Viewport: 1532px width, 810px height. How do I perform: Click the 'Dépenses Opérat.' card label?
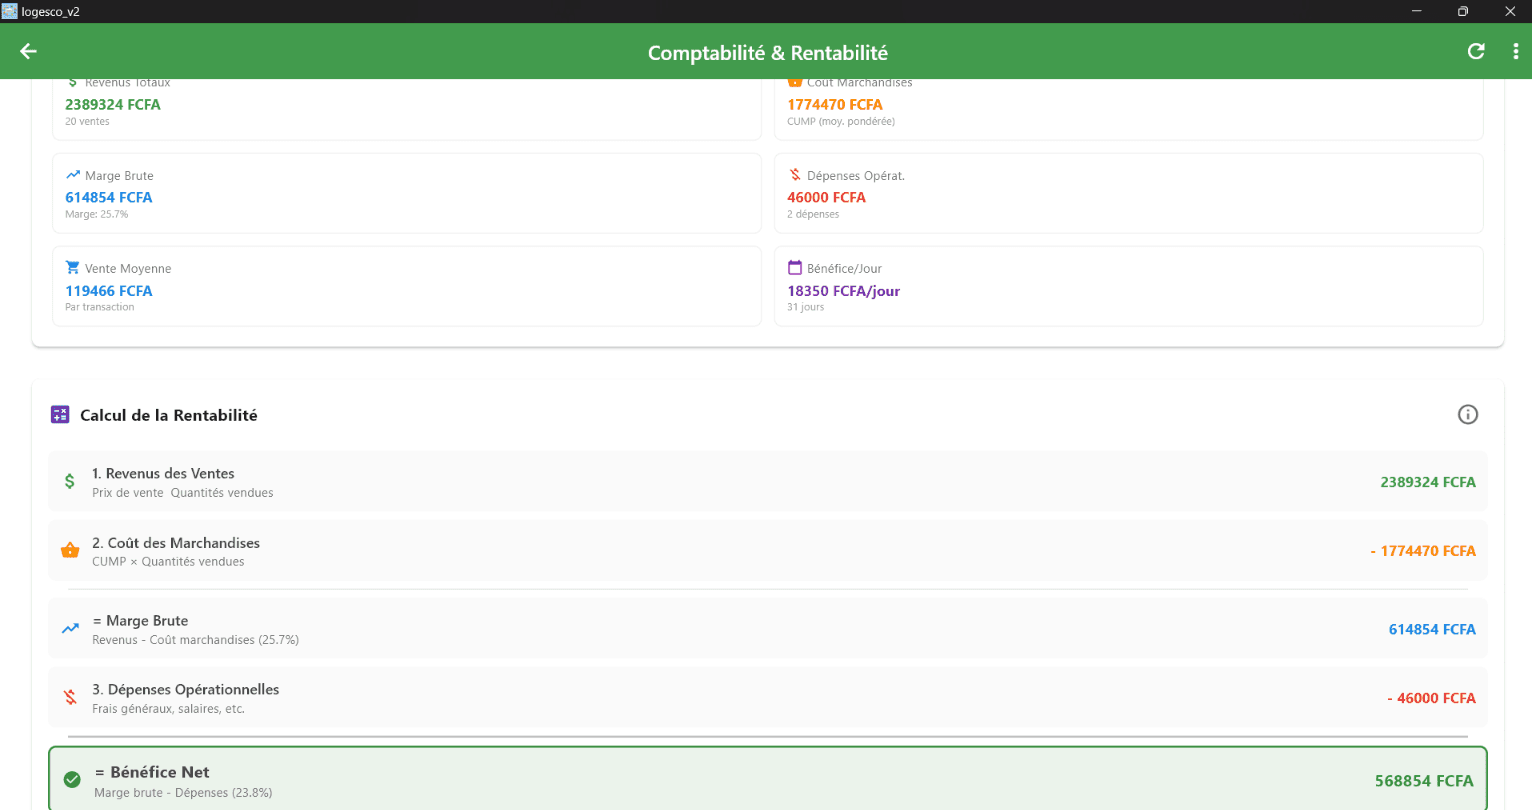coord(856,176)
